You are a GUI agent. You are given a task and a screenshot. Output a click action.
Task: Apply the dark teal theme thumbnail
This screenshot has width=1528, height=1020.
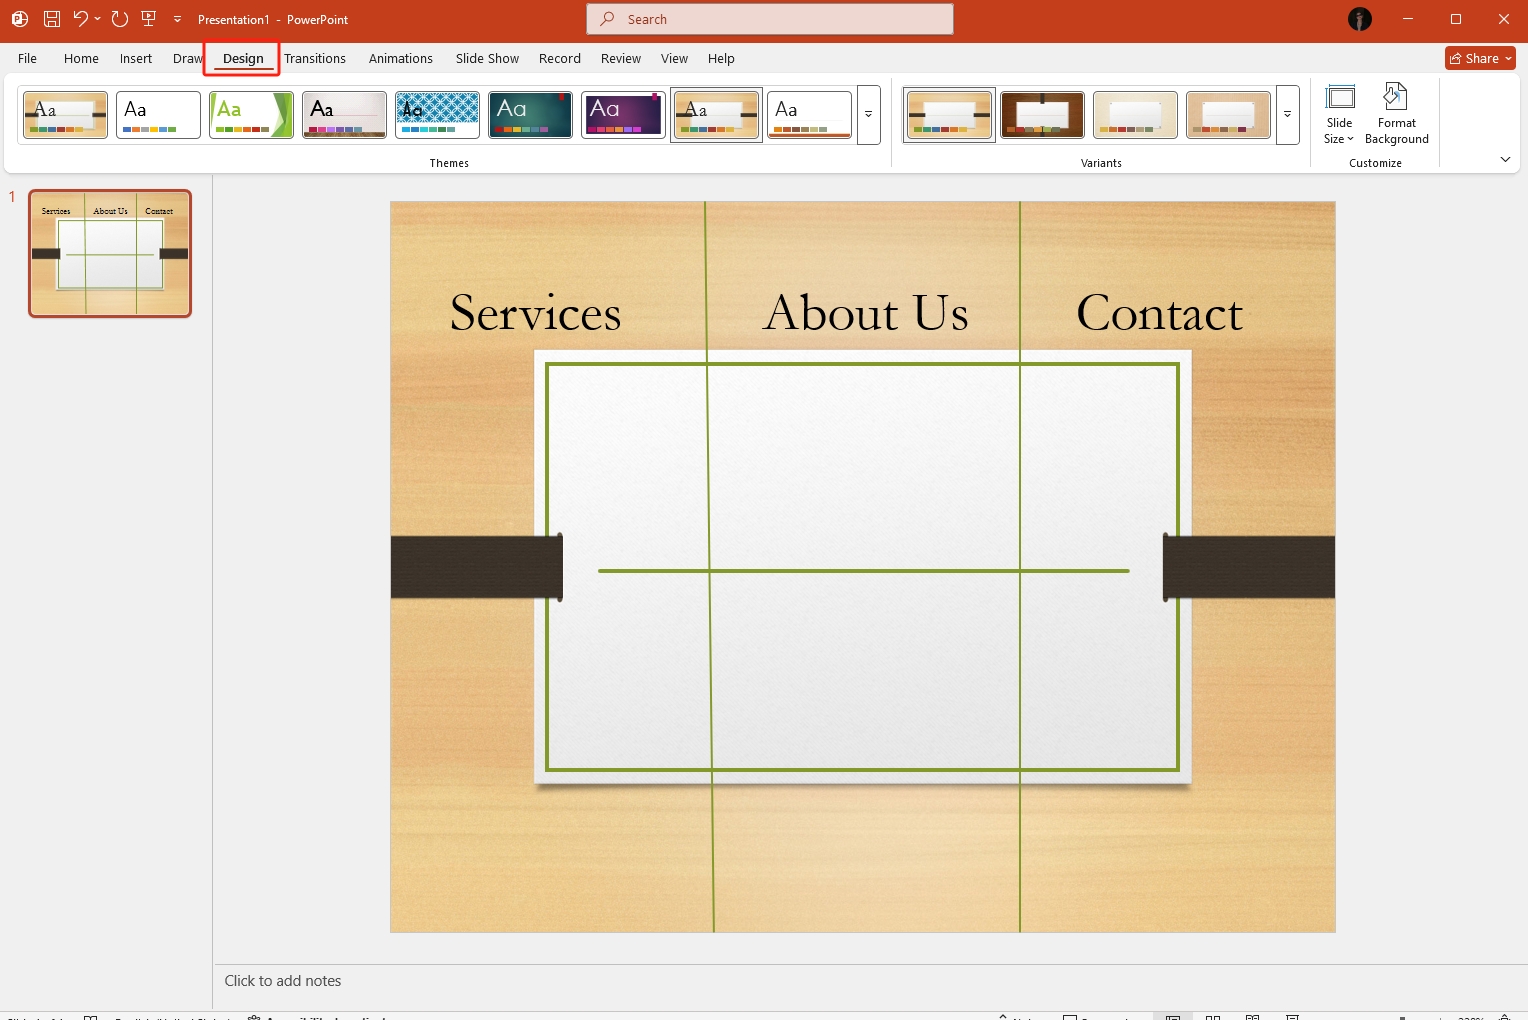[x=530, y=115]
